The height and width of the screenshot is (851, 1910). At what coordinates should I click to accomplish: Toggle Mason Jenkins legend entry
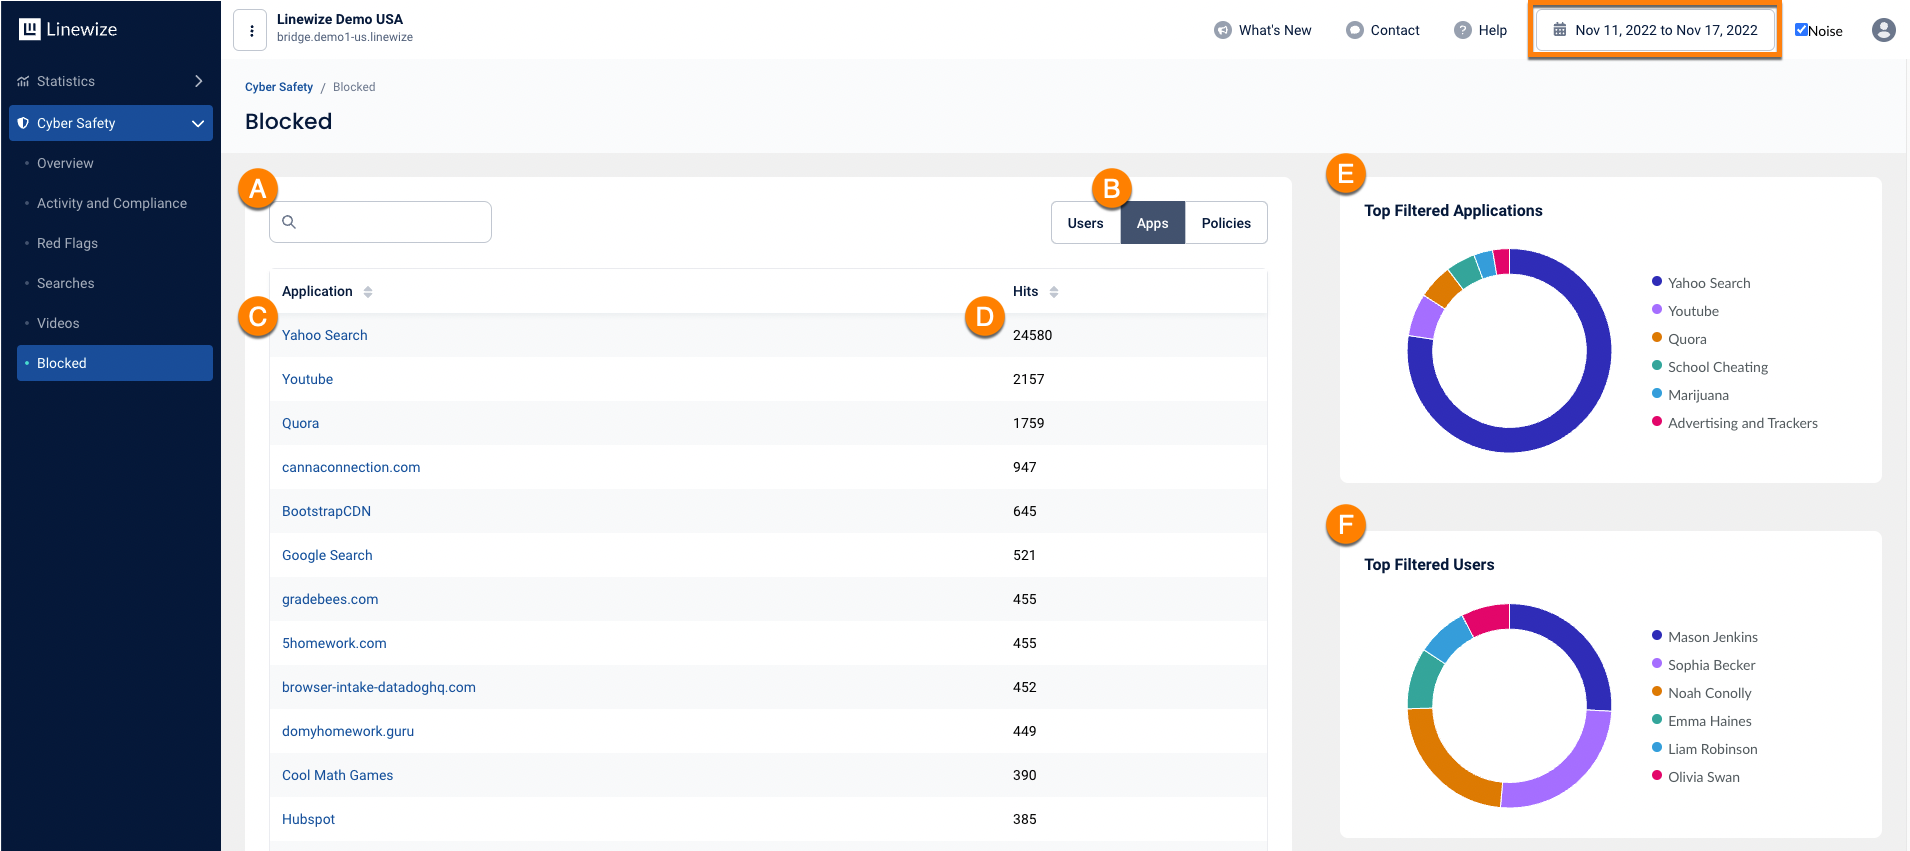[x=1705, y=637]
